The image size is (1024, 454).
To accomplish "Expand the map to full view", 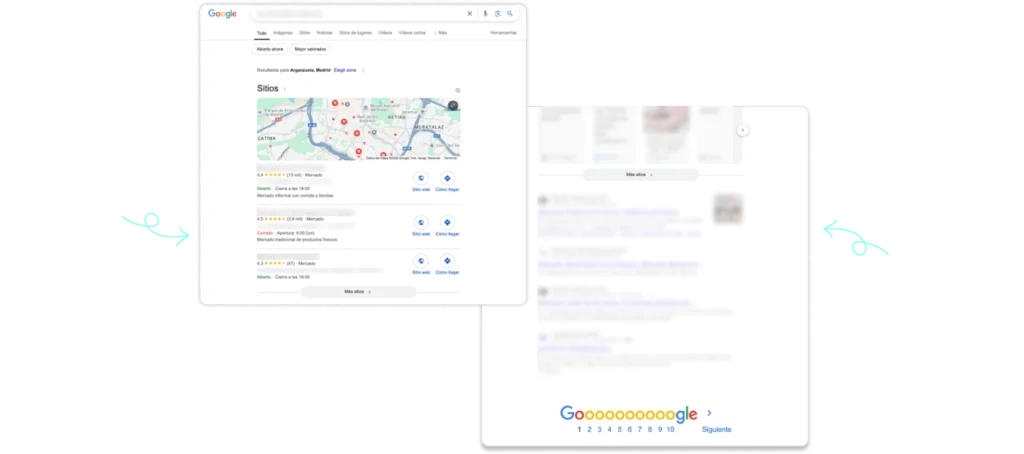I will [x=453, y=106].
